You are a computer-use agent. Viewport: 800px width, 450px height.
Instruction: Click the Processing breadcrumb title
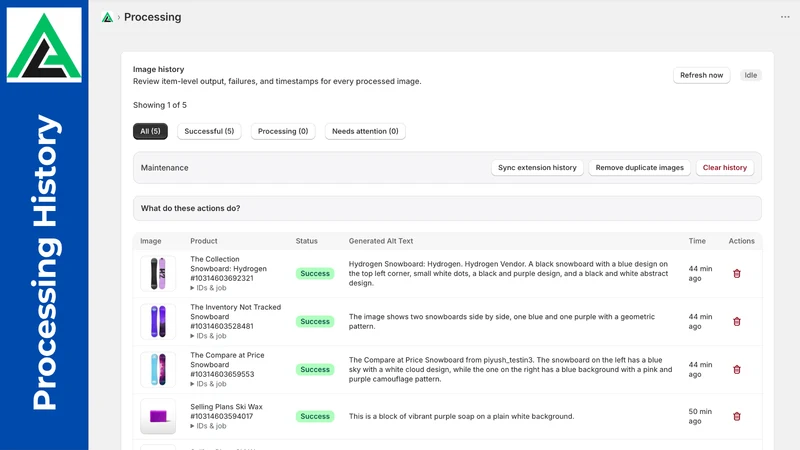(153, 17)
